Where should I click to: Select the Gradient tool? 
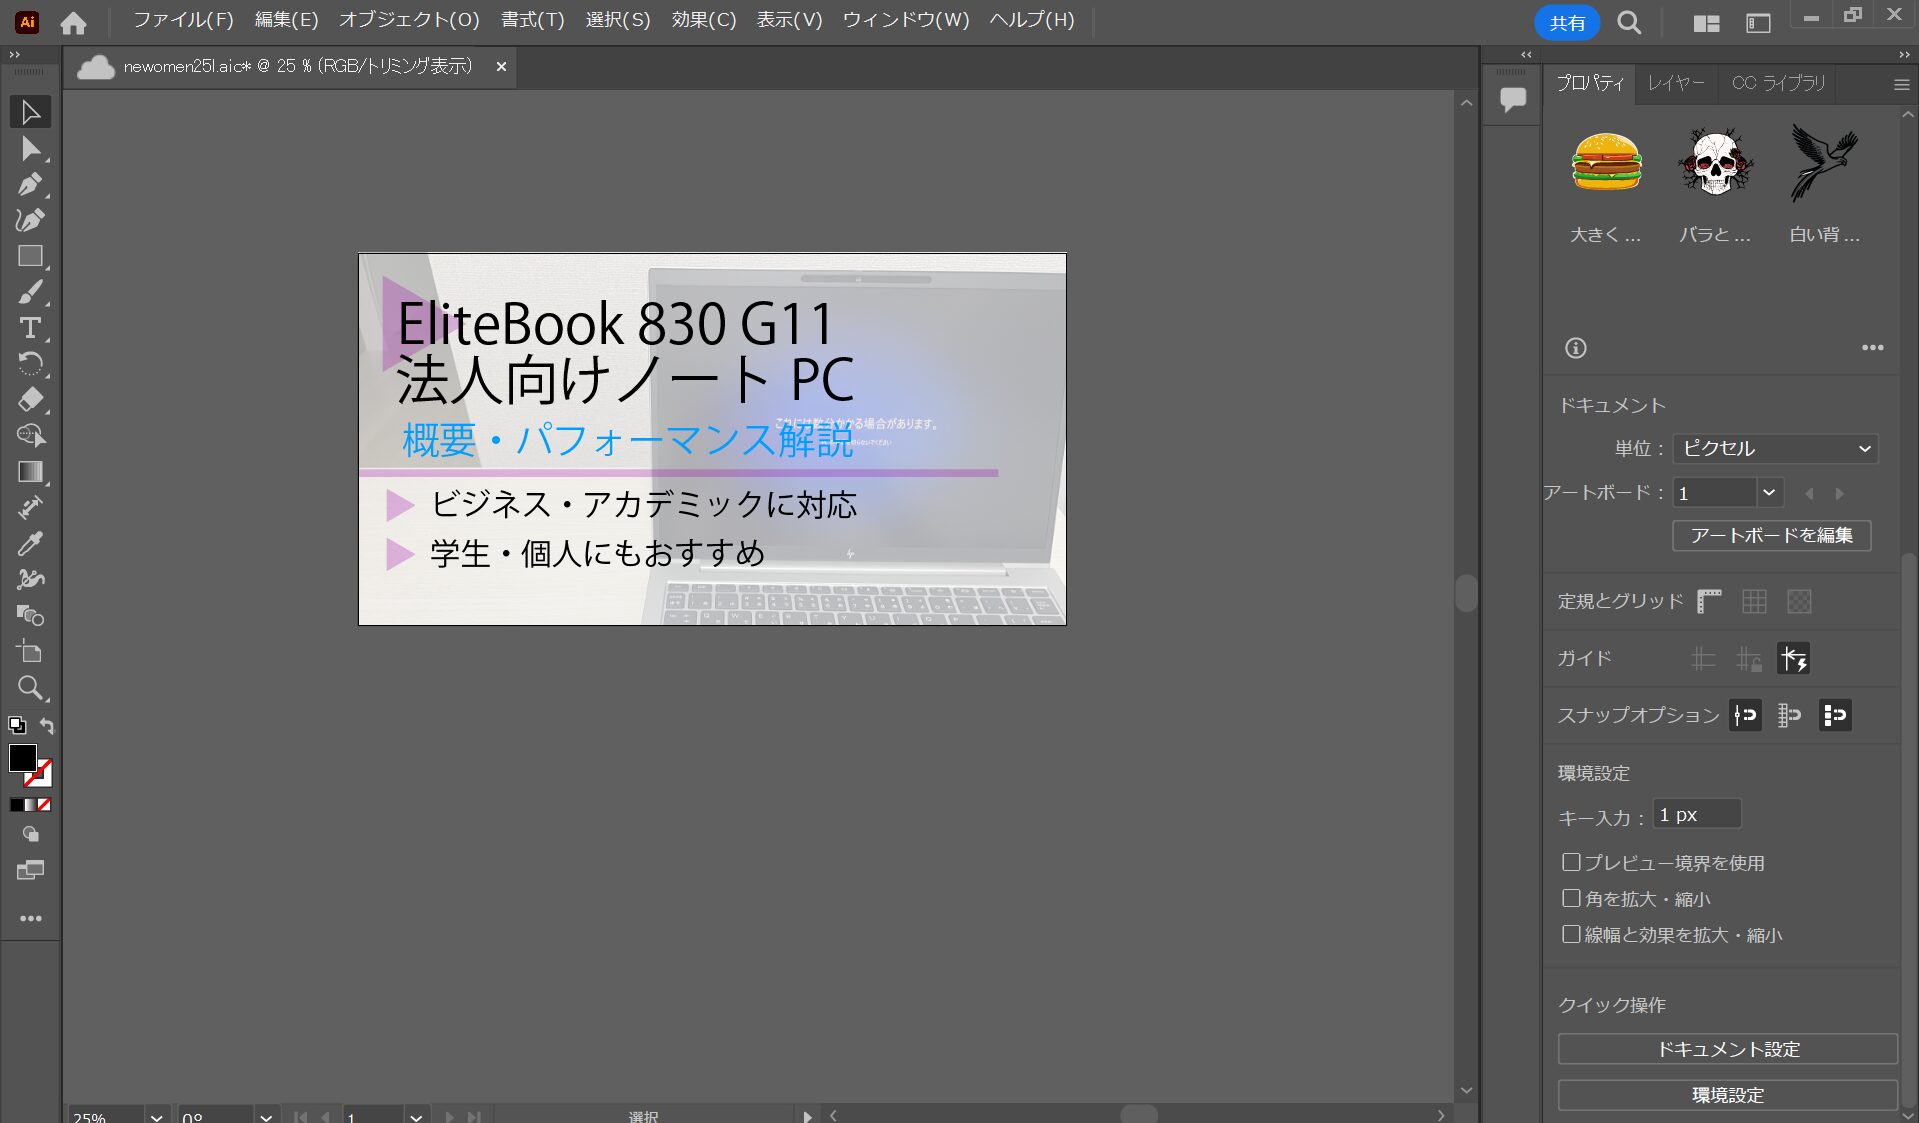30,472
